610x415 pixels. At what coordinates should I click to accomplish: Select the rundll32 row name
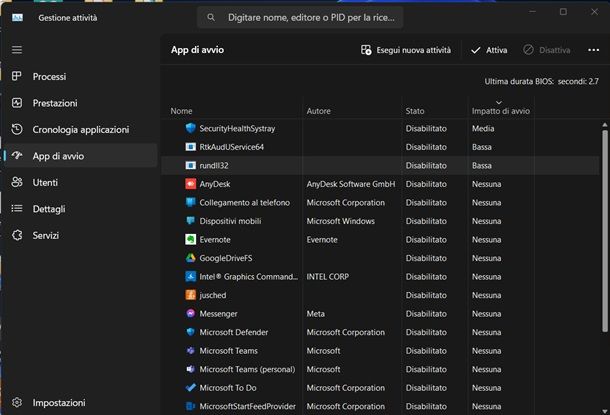click(214, 165)
